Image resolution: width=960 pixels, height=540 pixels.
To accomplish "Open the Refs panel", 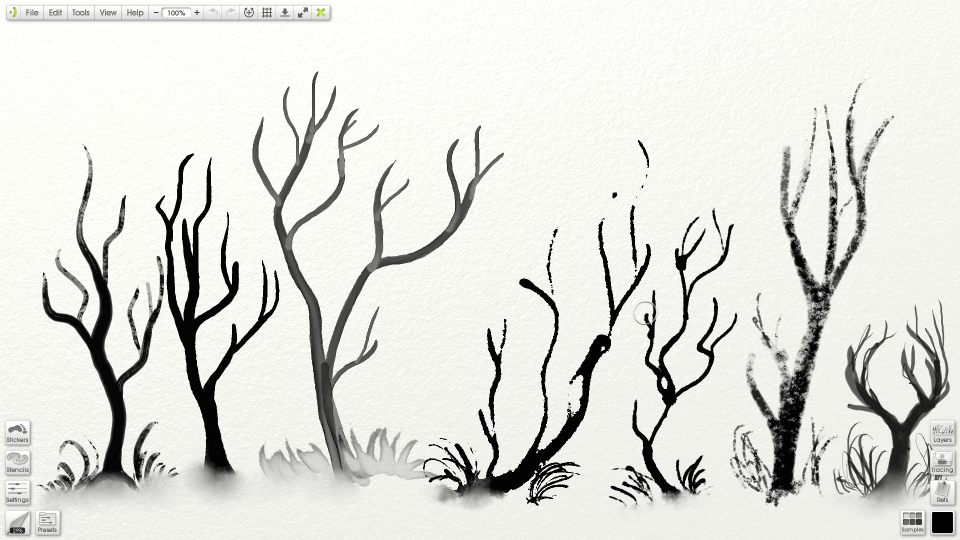I will (x=942, y=491).
